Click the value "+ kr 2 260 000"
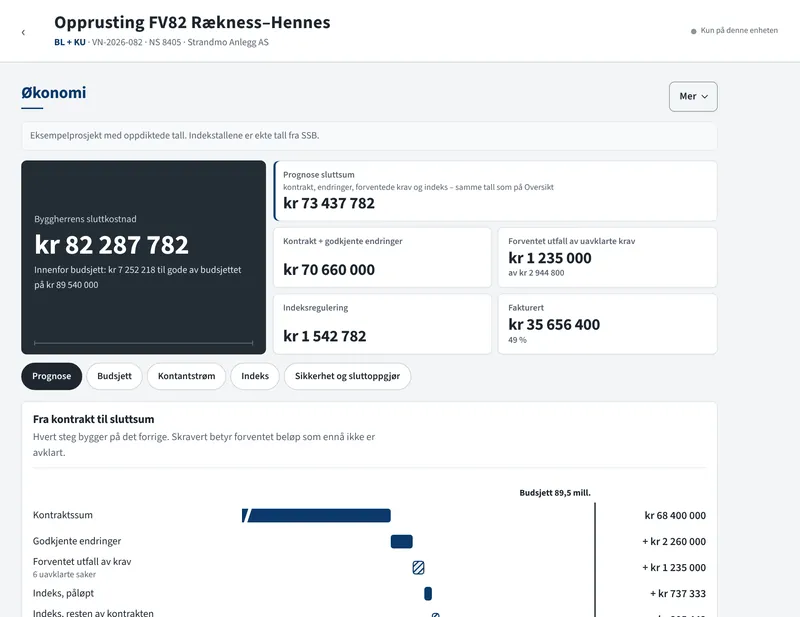Screen dimensions: 800x617 click(674, 541)
